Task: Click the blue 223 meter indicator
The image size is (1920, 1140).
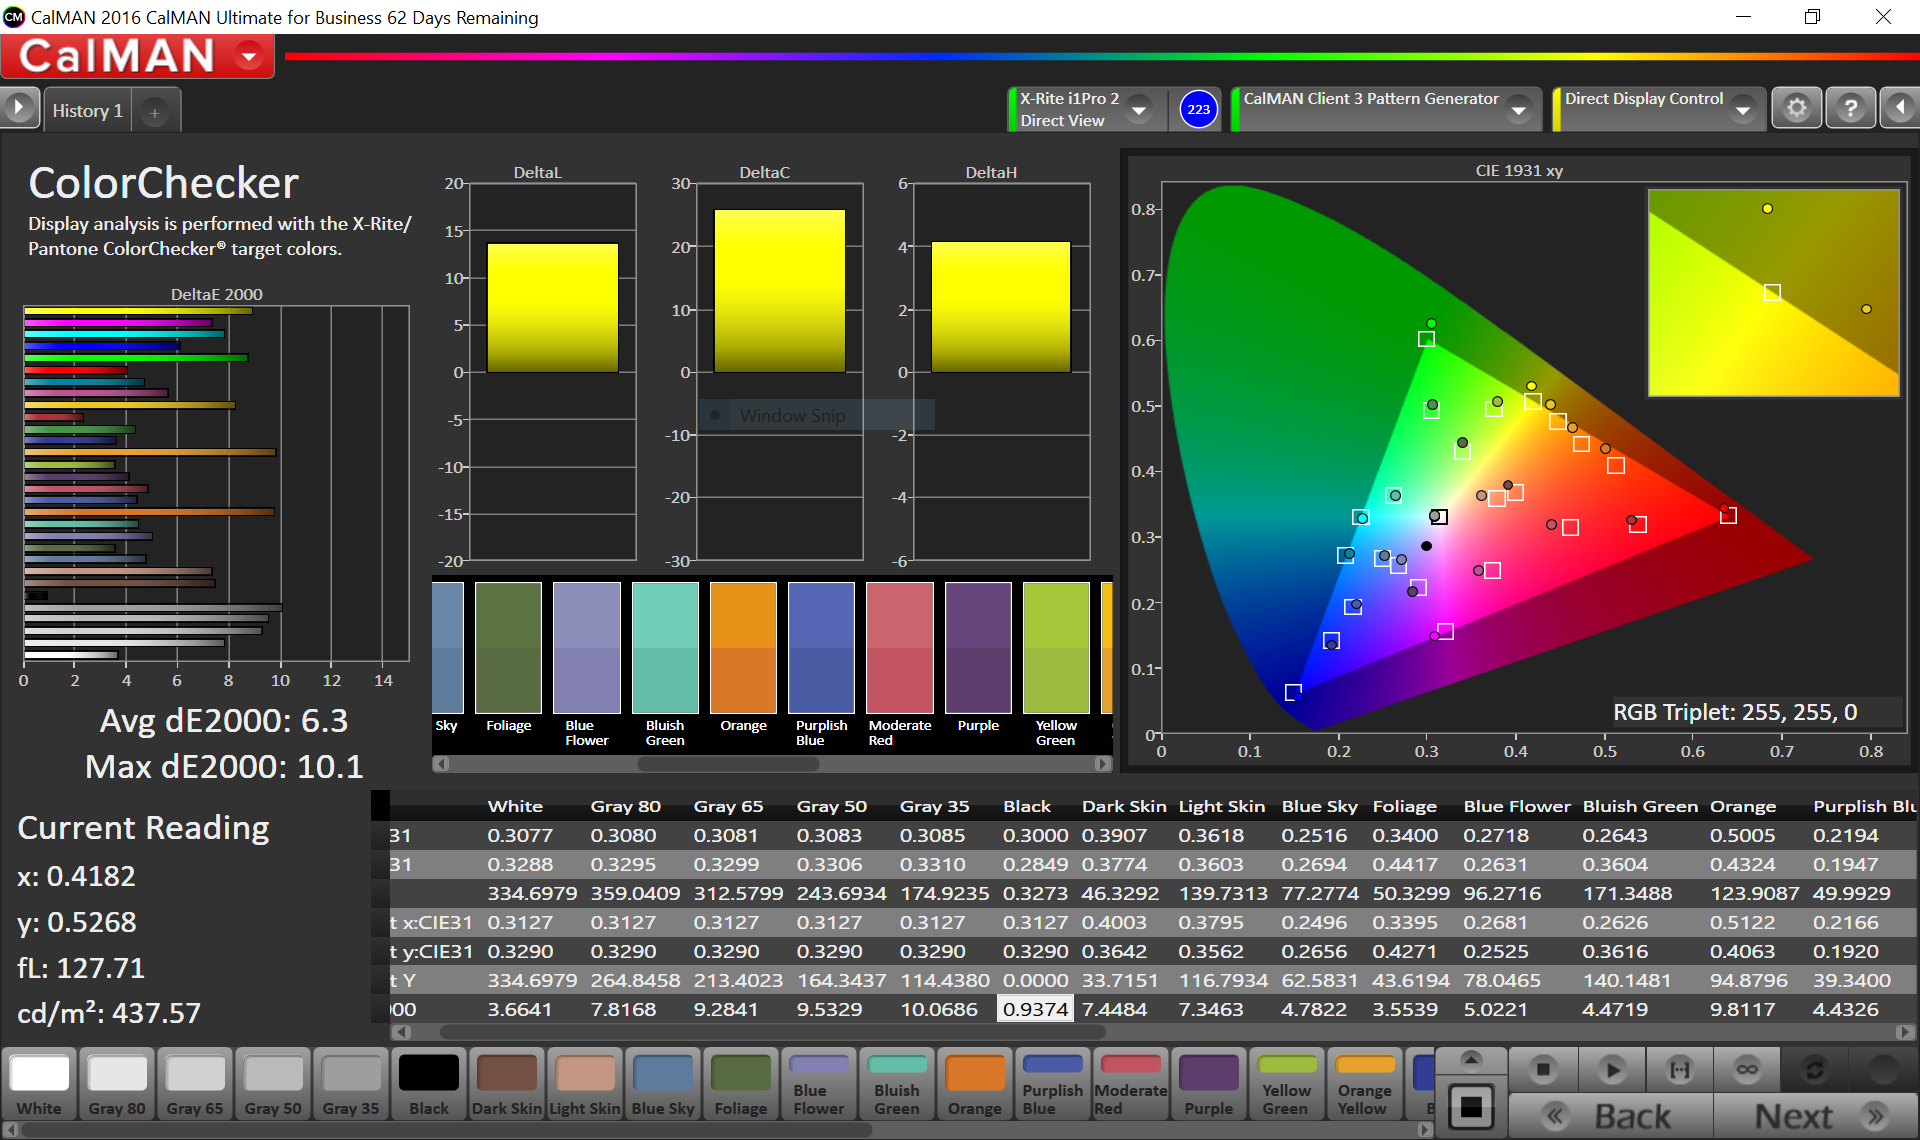Action: coord(1198,109)
